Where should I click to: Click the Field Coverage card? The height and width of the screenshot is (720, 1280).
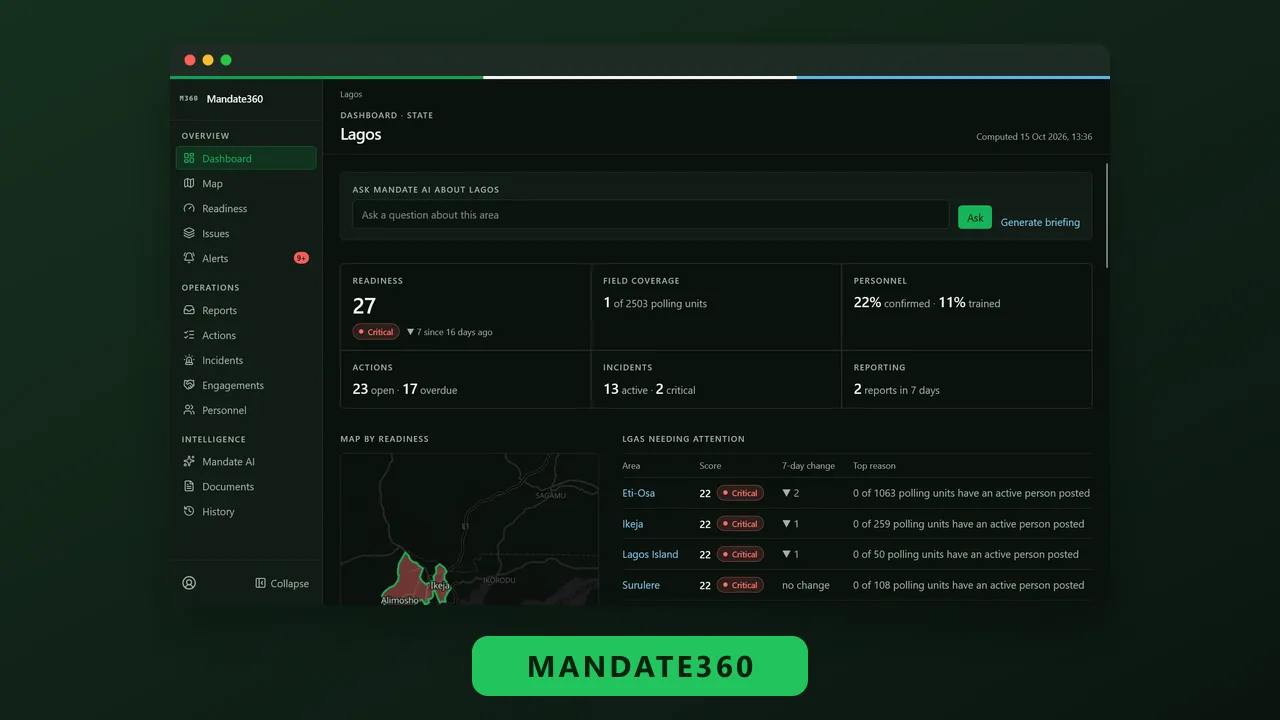click(x=716, y=307)
